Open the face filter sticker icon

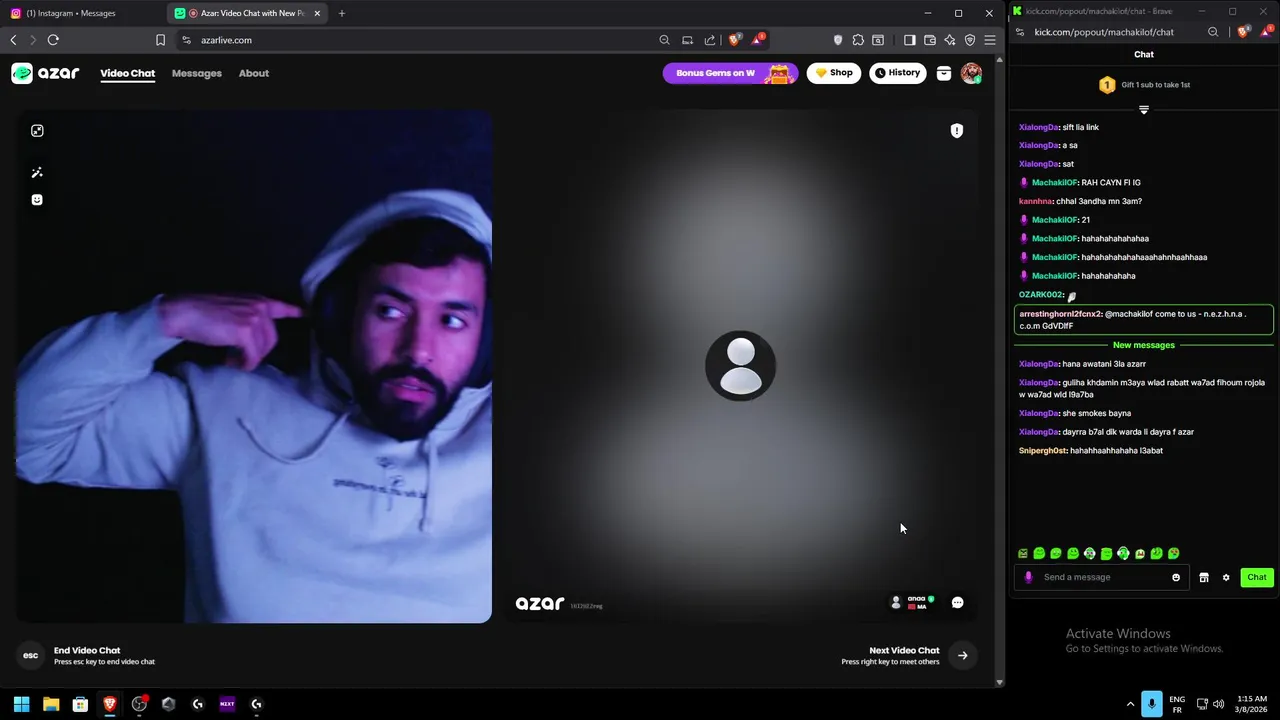click(37, 200)
